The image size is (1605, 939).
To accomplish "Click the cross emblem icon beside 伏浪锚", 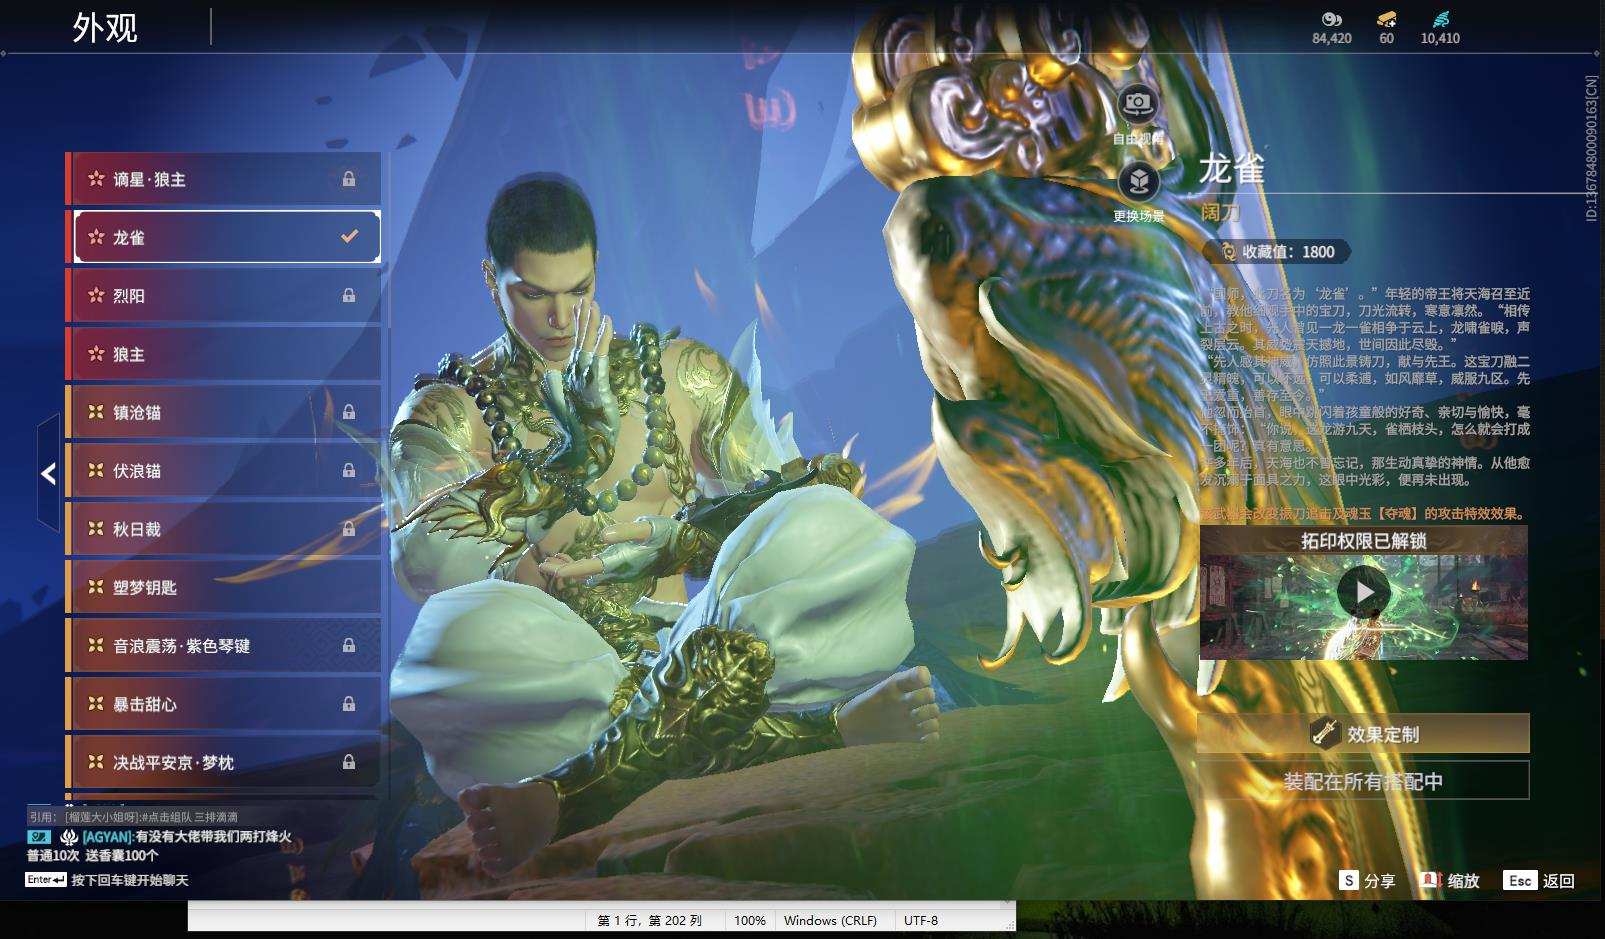I will point(96,470).
